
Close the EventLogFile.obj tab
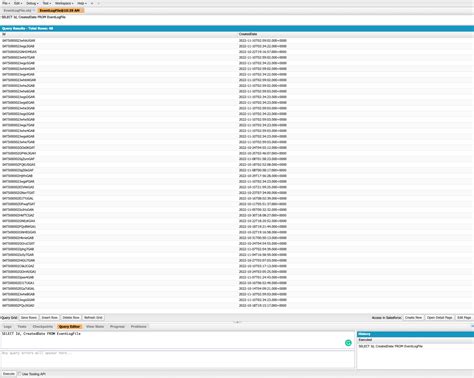pyautogui.click(x=34, y=10)
